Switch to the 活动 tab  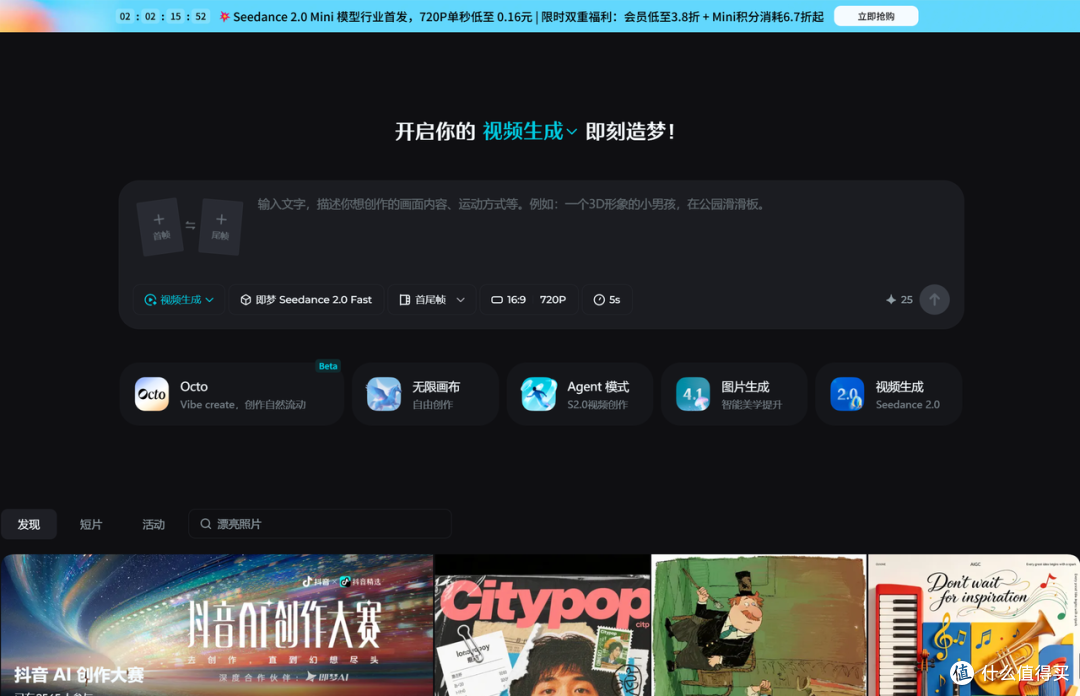point(153,524)
